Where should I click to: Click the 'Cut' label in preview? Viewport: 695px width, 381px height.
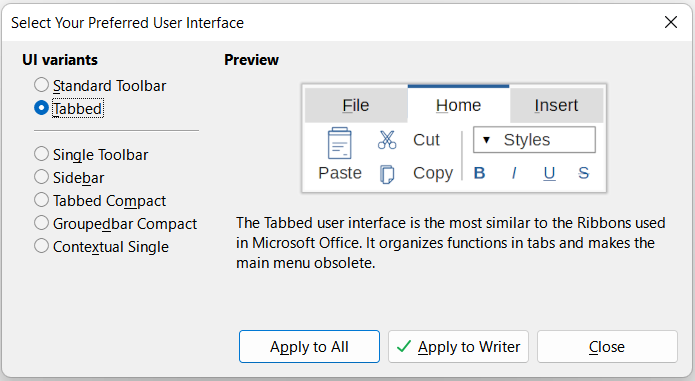426,140
